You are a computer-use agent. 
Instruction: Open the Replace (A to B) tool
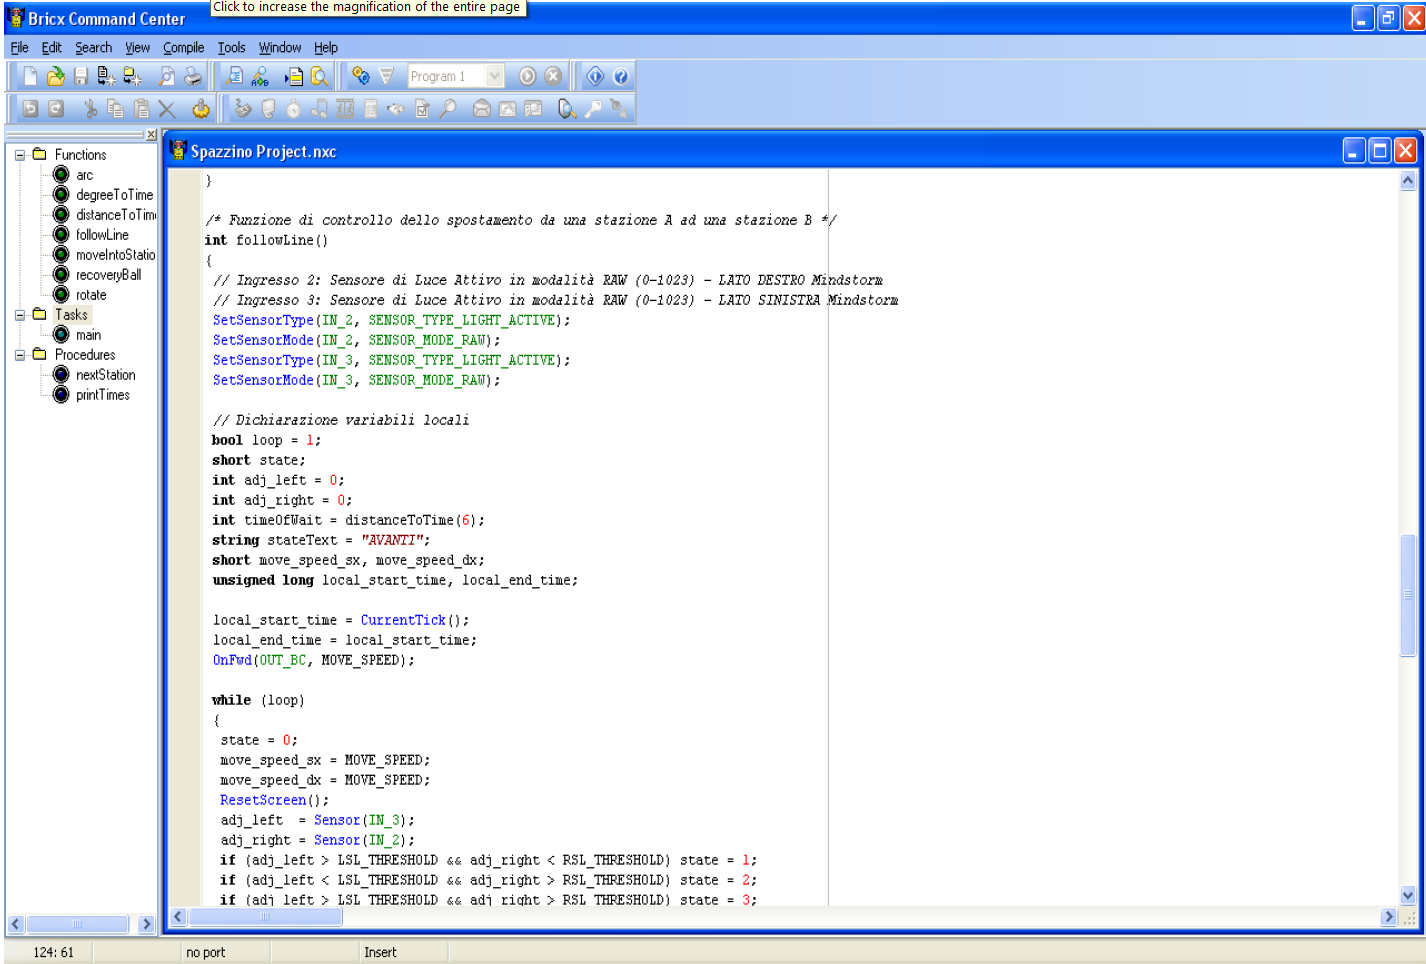click(260, 76)
